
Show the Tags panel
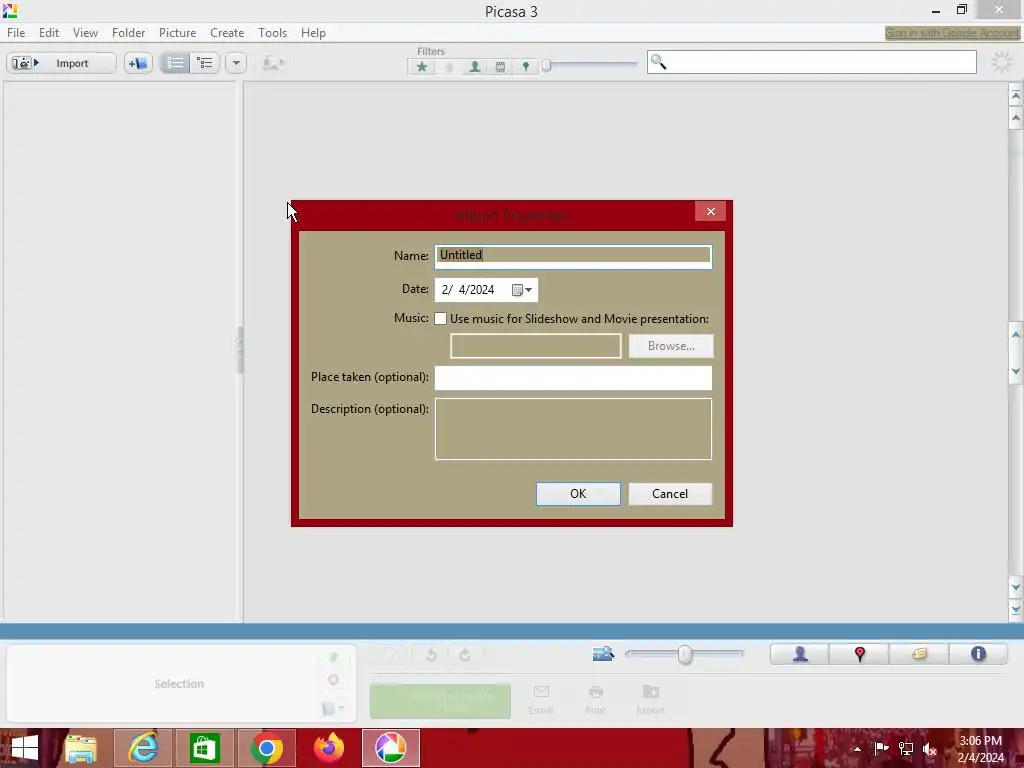(x=919, y=654)
